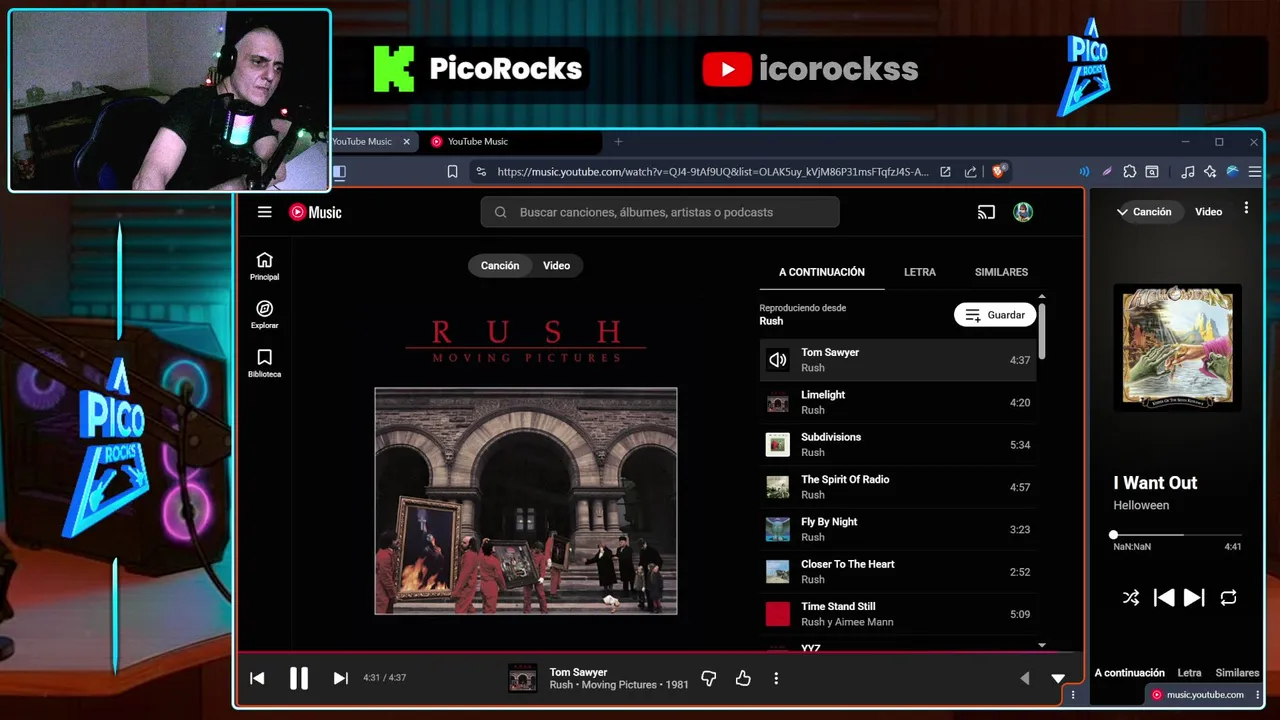This screenshot has height=720, width=1280.
Task: Click the Rush link under Reproduciendo desde
Action: (771, 321)
